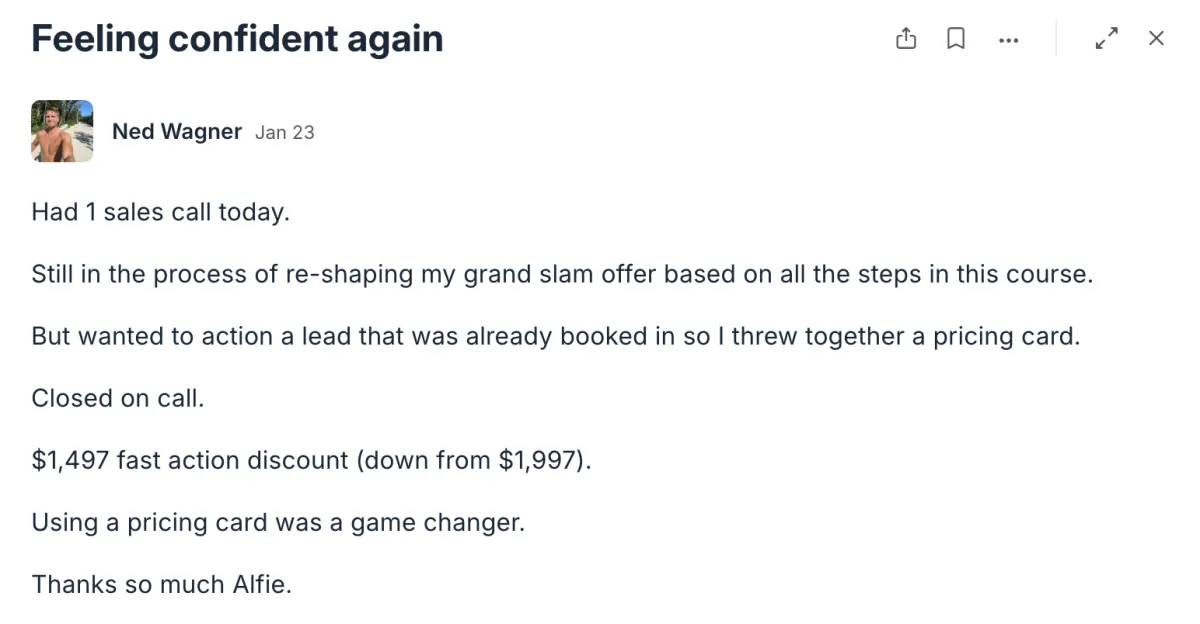The image size is (1200, 624).
Task: Open the three-dot more options menu
Action: coord(1008,40)
